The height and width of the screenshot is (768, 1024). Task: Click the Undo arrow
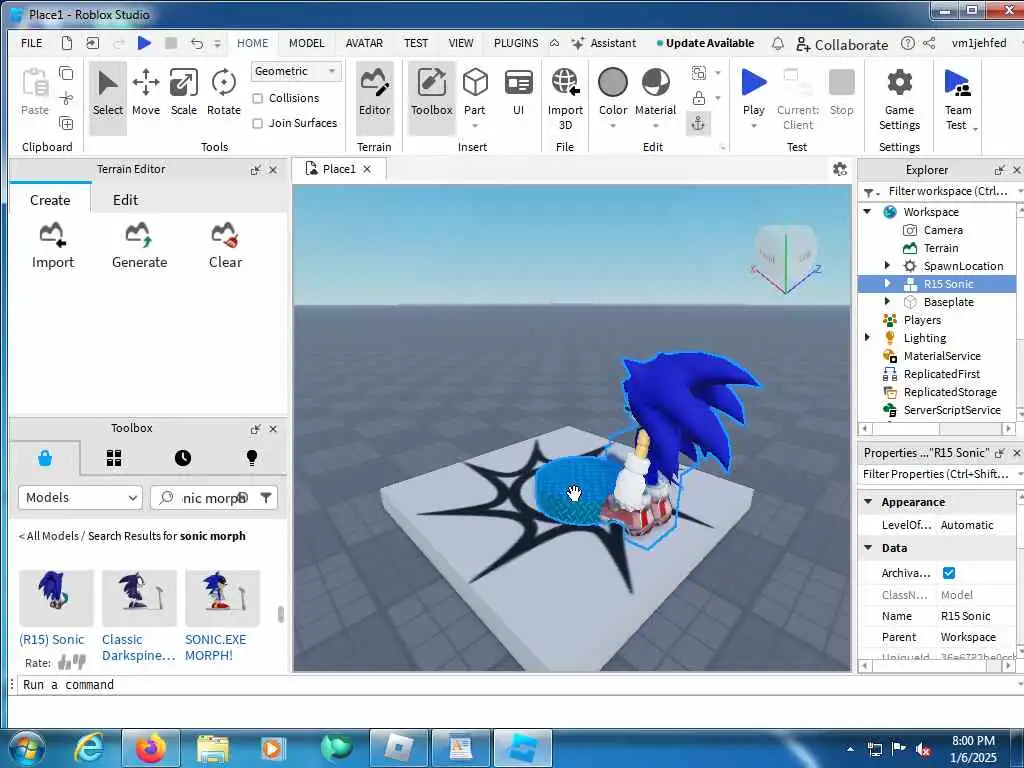click(x=197, y=43)
